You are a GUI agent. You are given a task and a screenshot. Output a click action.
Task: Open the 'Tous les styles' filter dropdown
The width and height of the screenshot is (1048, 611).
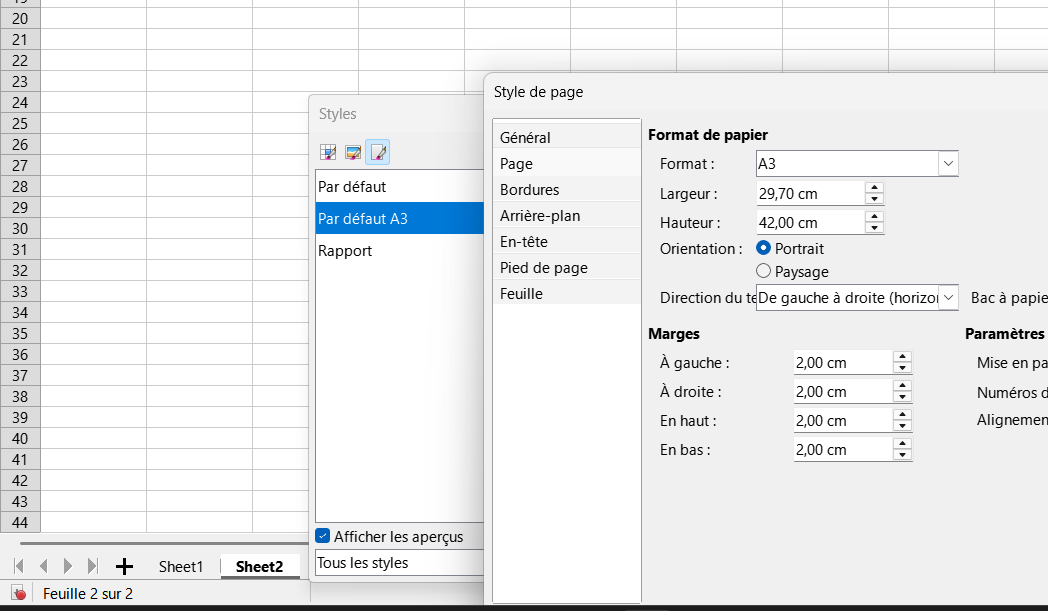click(x=398, y=563)
